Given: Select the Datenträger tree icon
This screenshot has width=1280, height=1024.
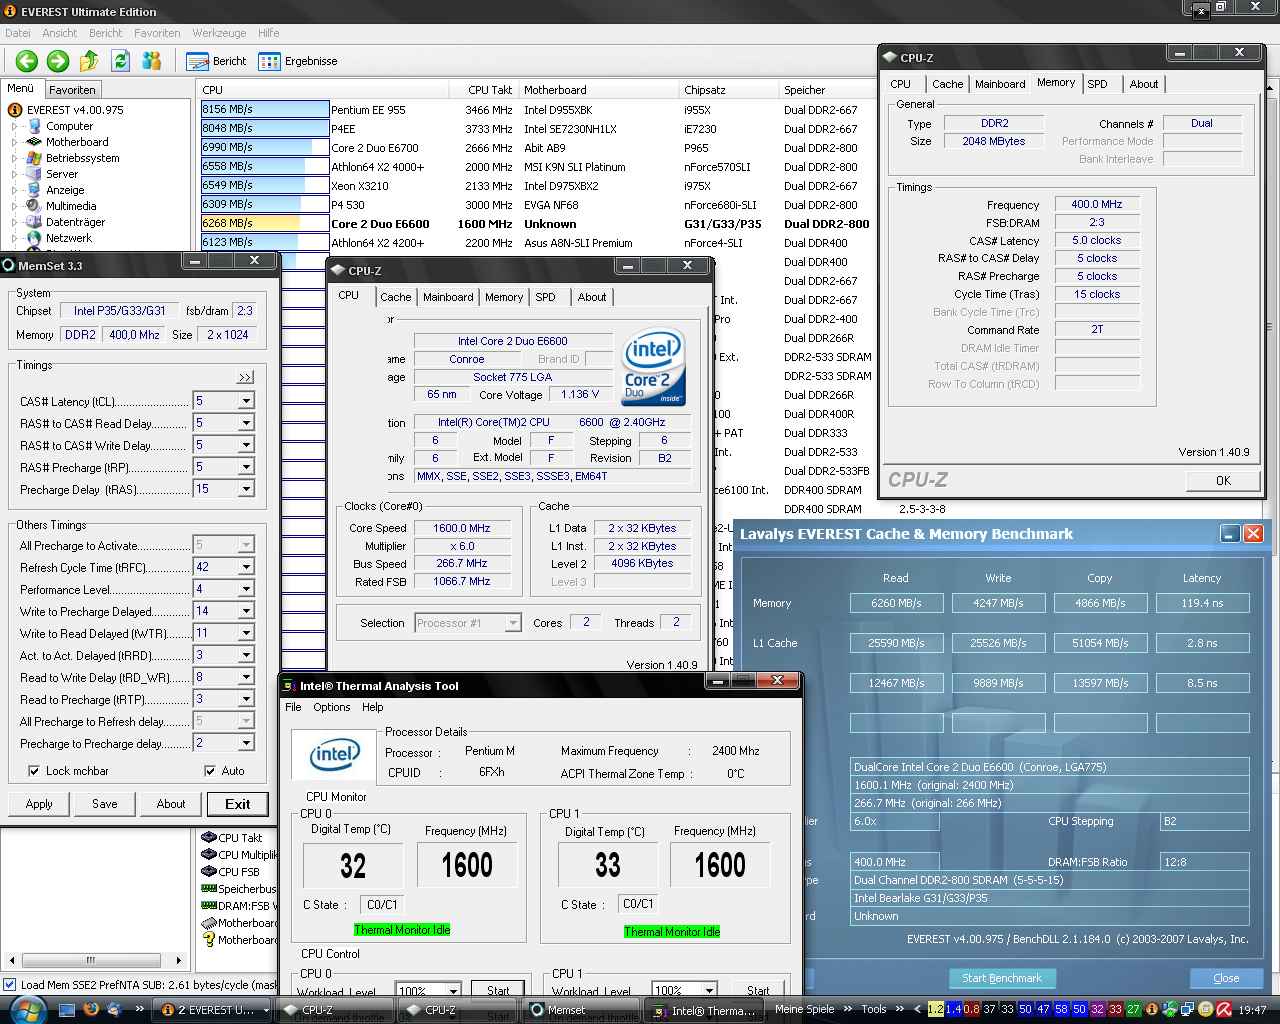Looking at the screenshot, I should [x=35, y=222].
